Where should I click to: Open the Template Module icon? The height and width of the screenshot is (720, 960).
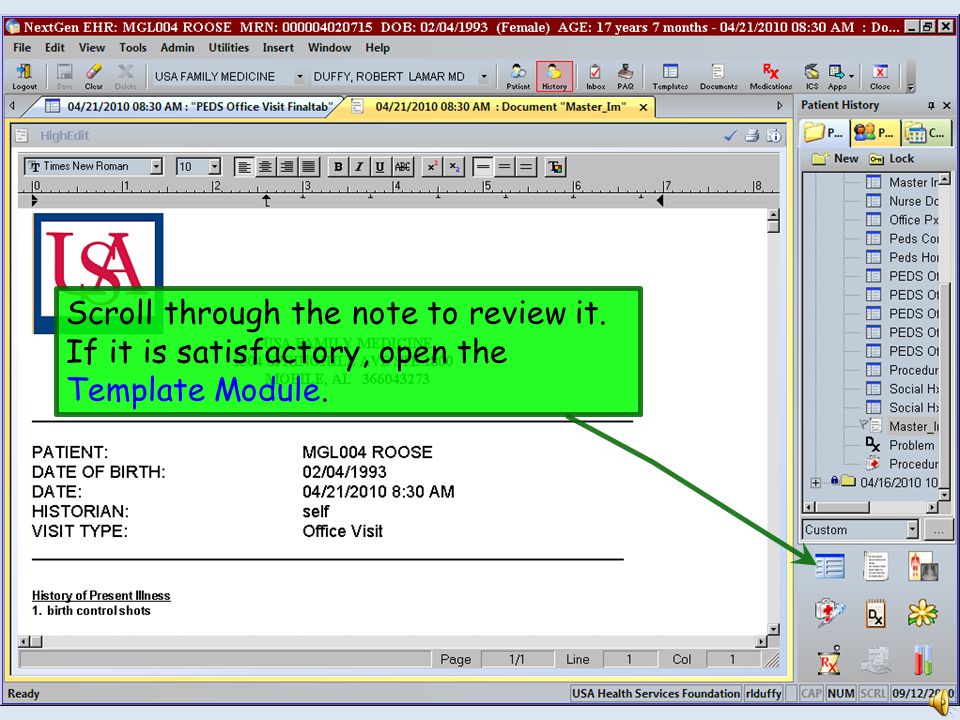pyautogui.click(x=830, y=566)
